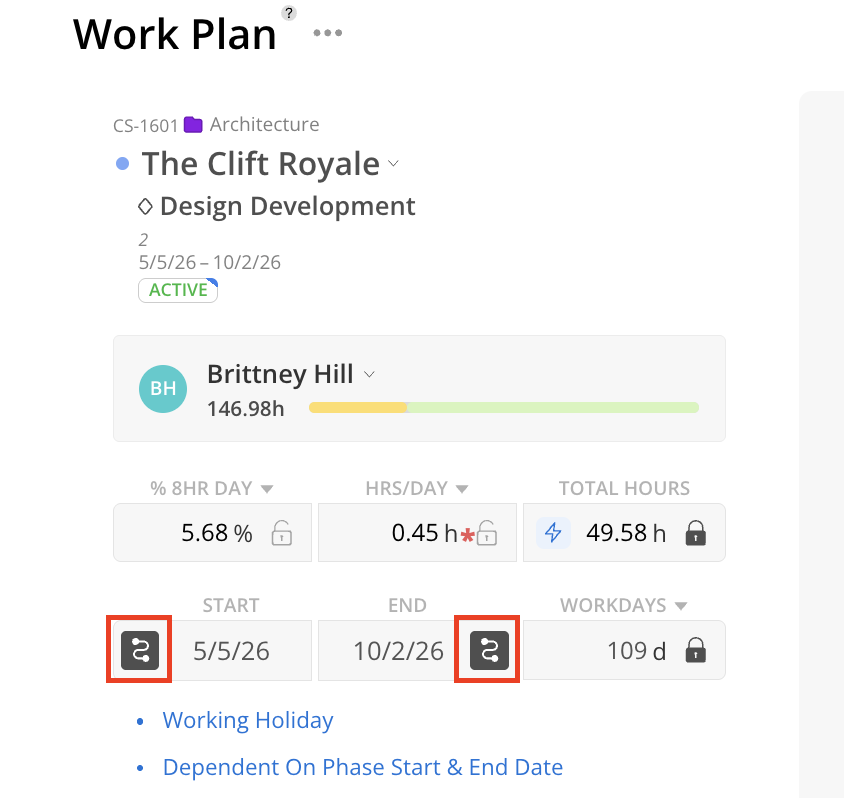Click the help question mark beside Work Plan
This screenshot has height=798, width=844.
click(x=289, y=13)
